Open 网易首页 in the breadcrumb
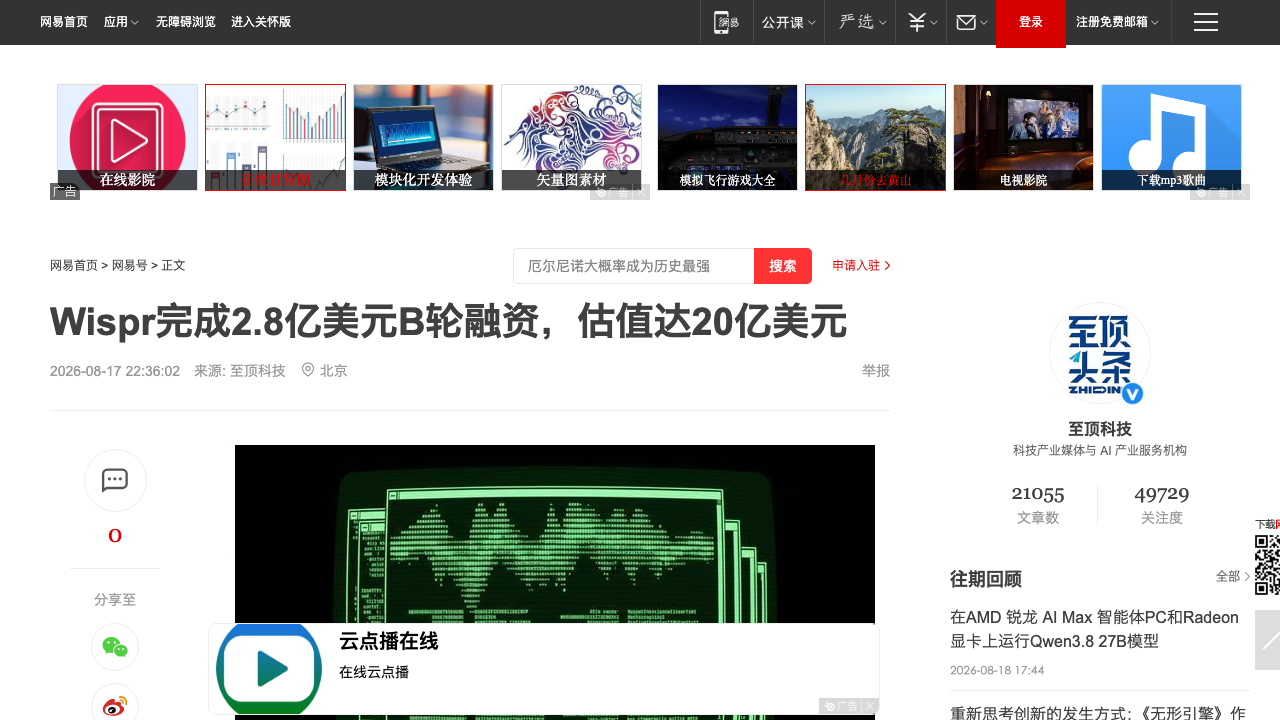 point(74,266)
